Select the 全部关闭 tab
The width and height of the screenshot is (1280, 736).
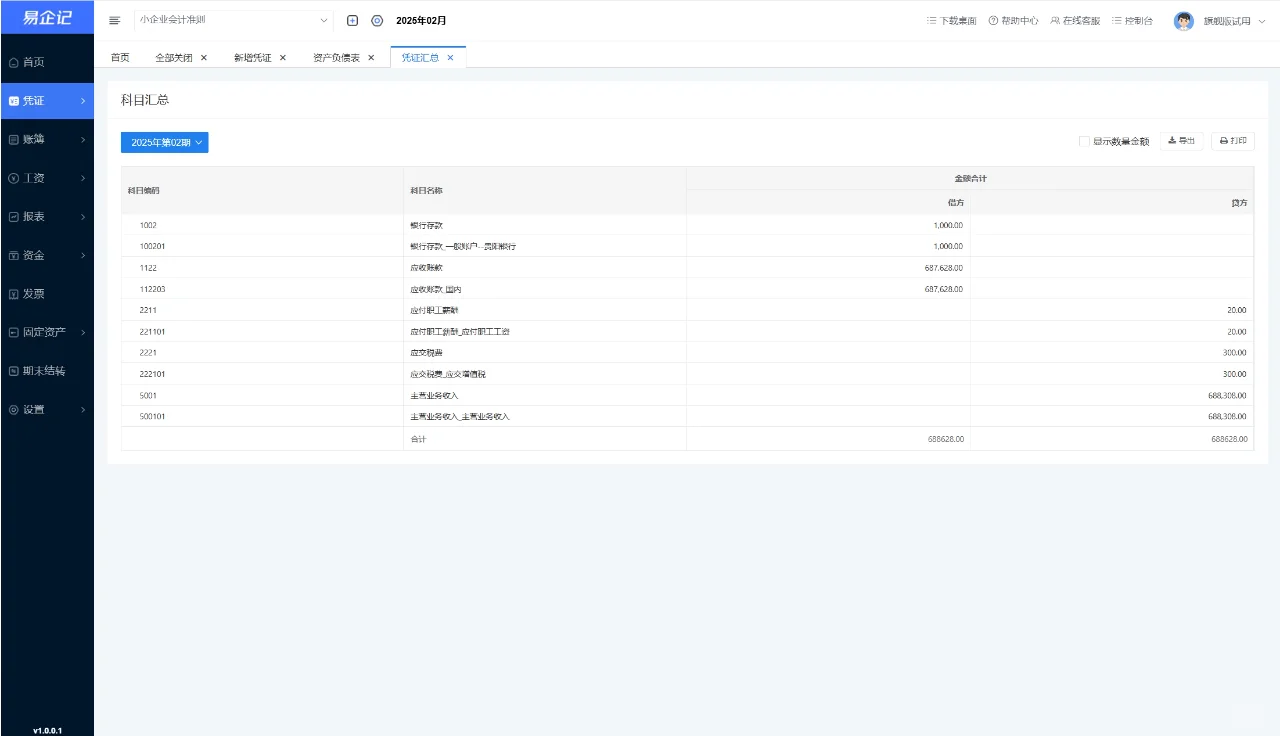[x=172, y=58]
